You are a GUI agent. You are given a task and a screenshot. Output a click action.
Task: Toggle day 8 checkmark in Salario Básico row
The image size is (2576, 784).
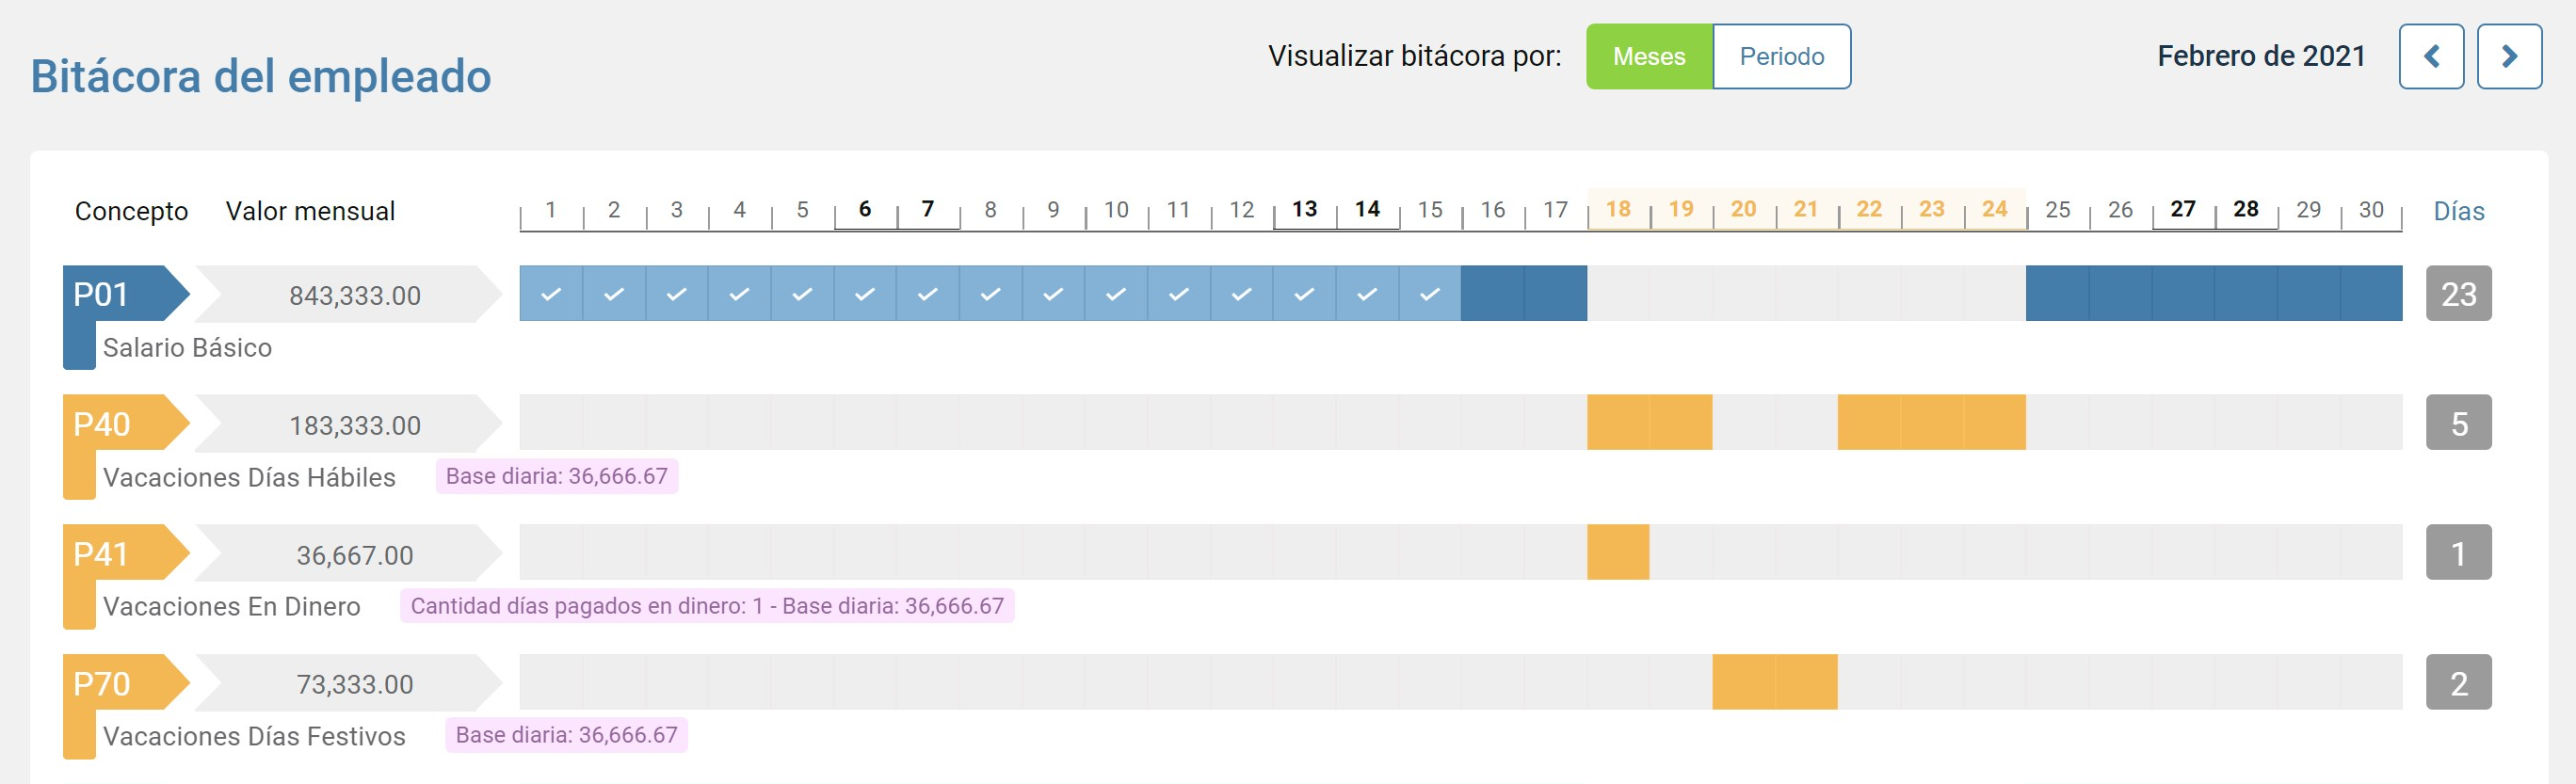click(x=990, y=294)
